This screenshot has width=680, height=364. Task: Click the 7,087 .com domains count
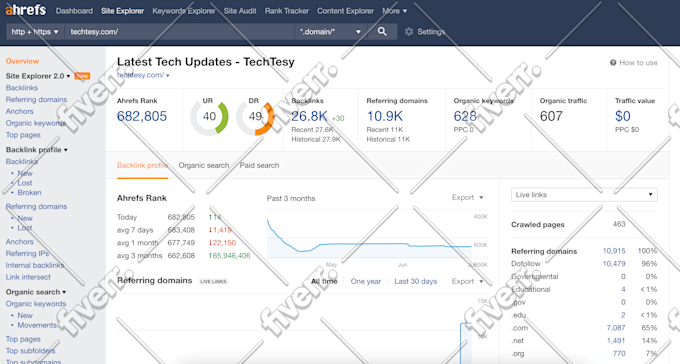click(x=616, y=328)
